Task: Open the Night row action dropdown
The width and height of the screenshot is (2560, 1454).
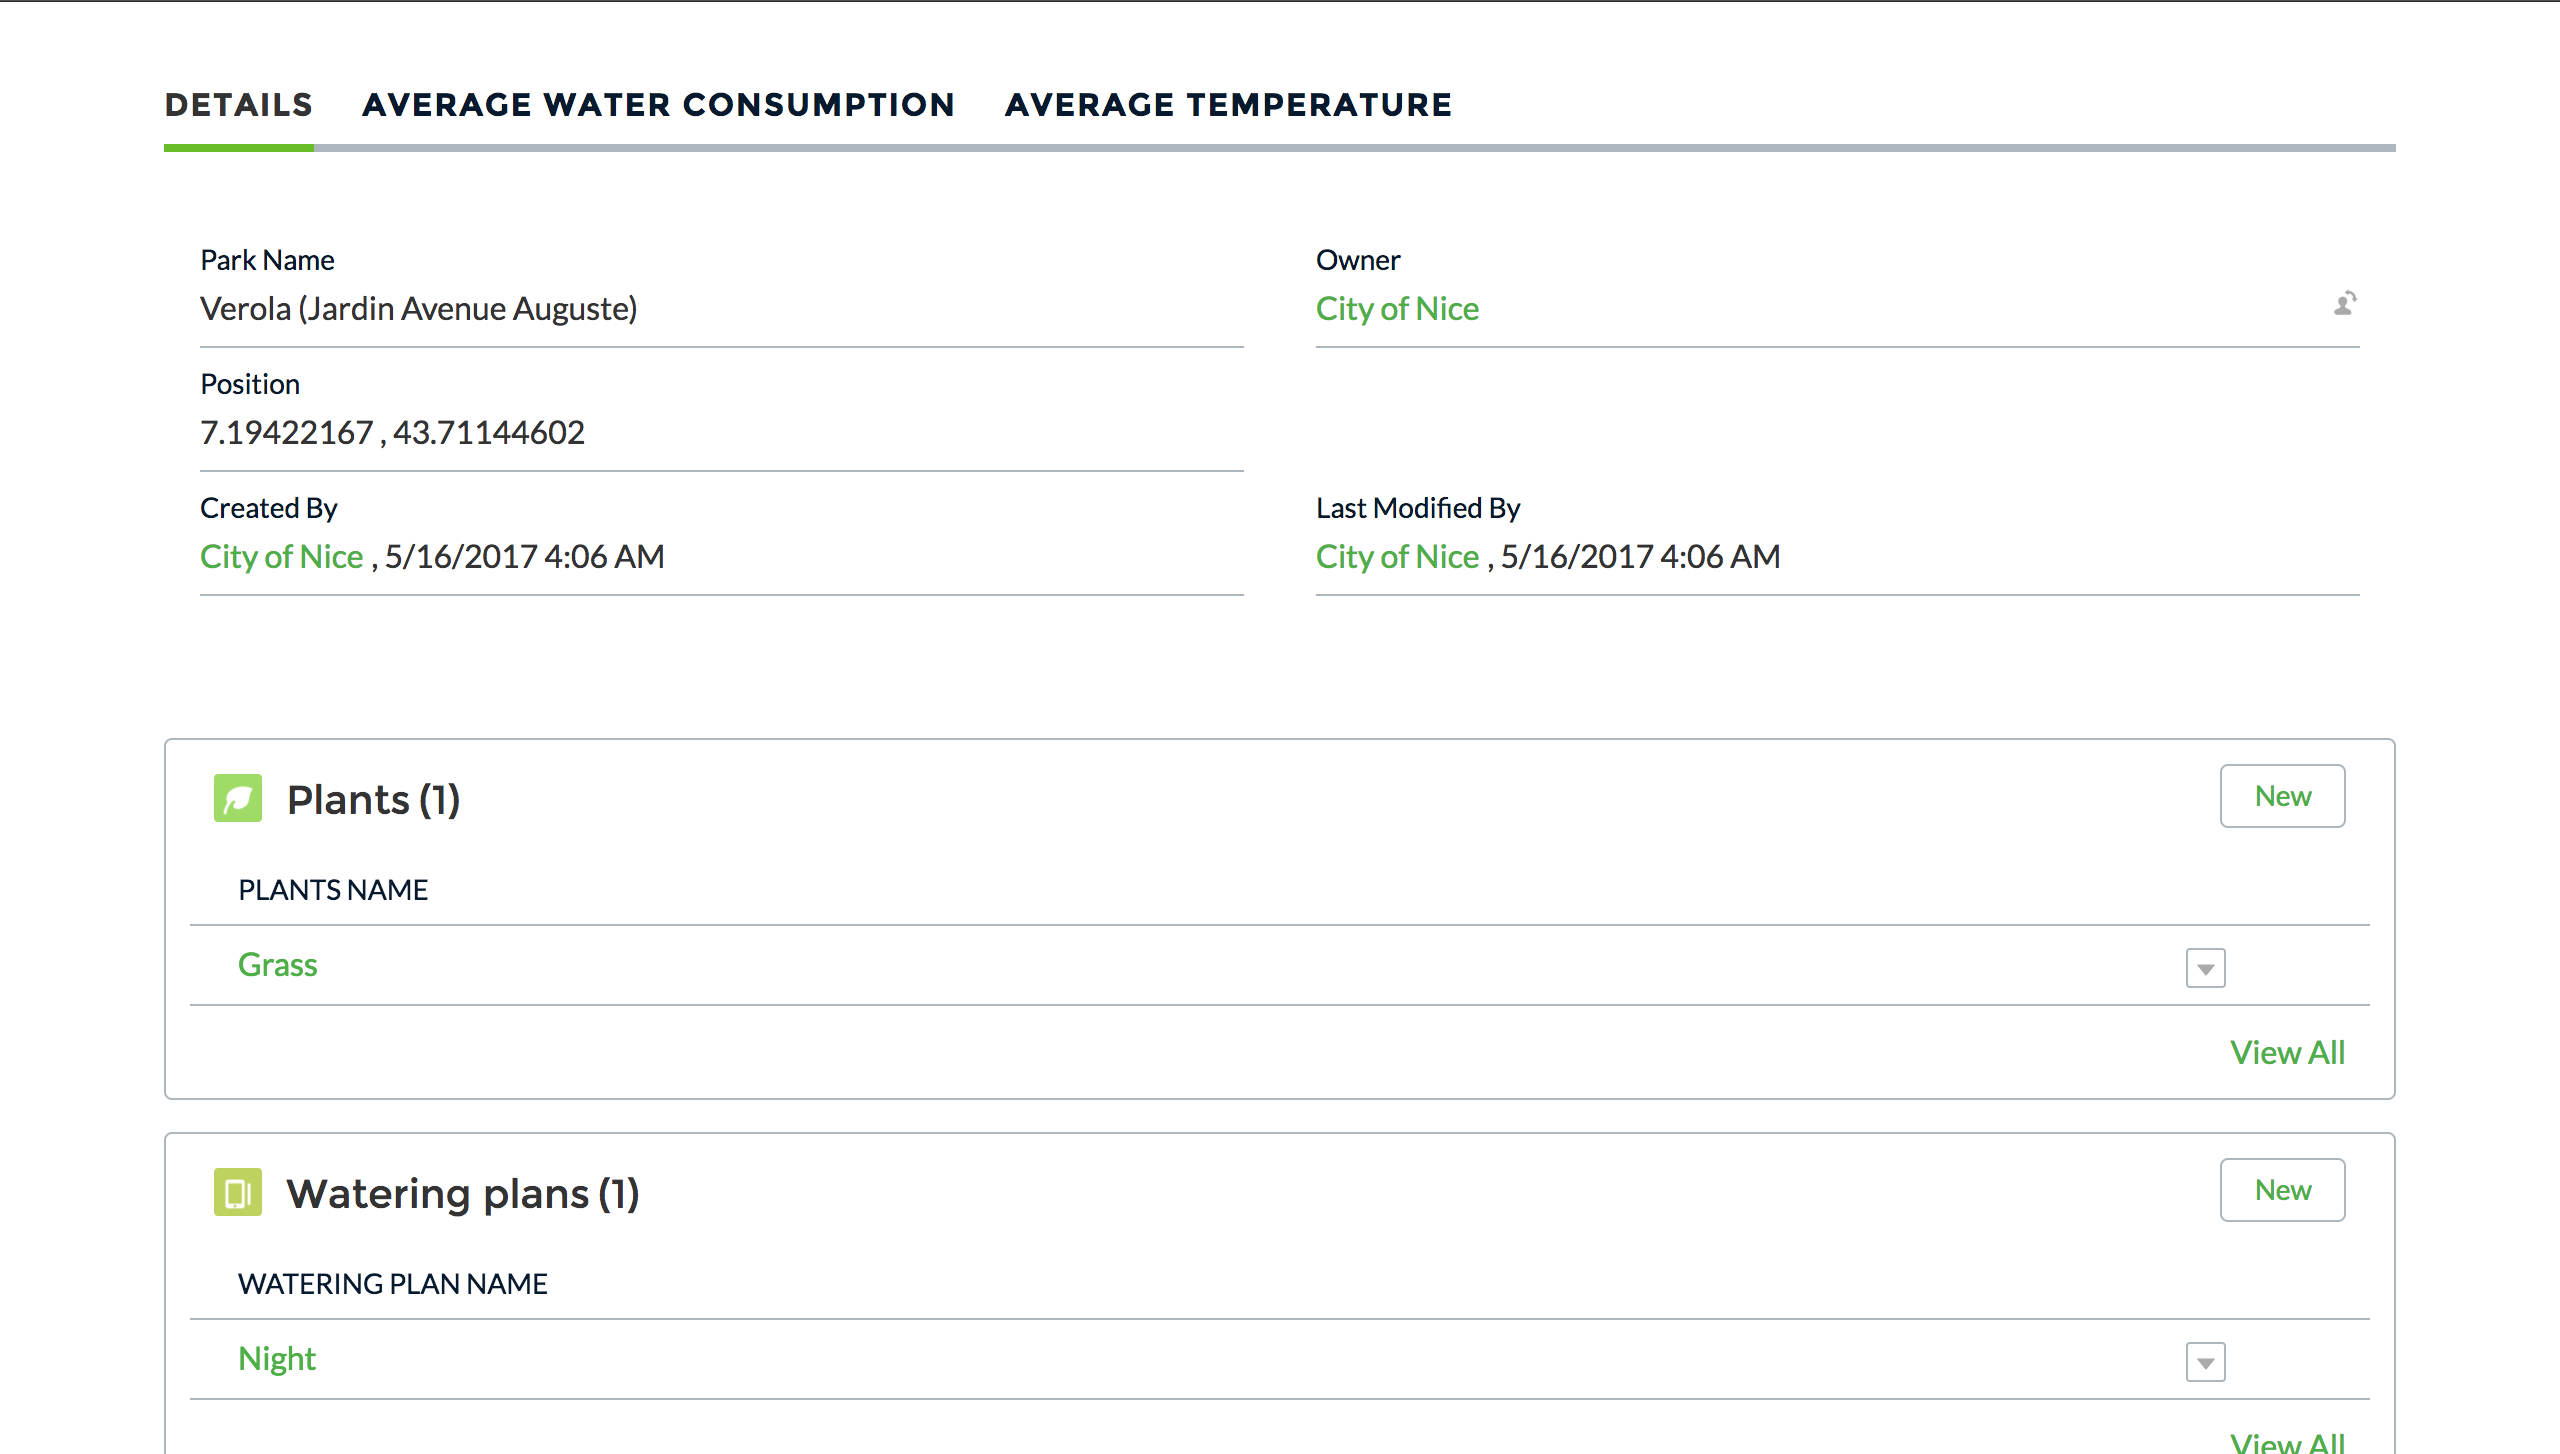Action: (2205, 1362)
